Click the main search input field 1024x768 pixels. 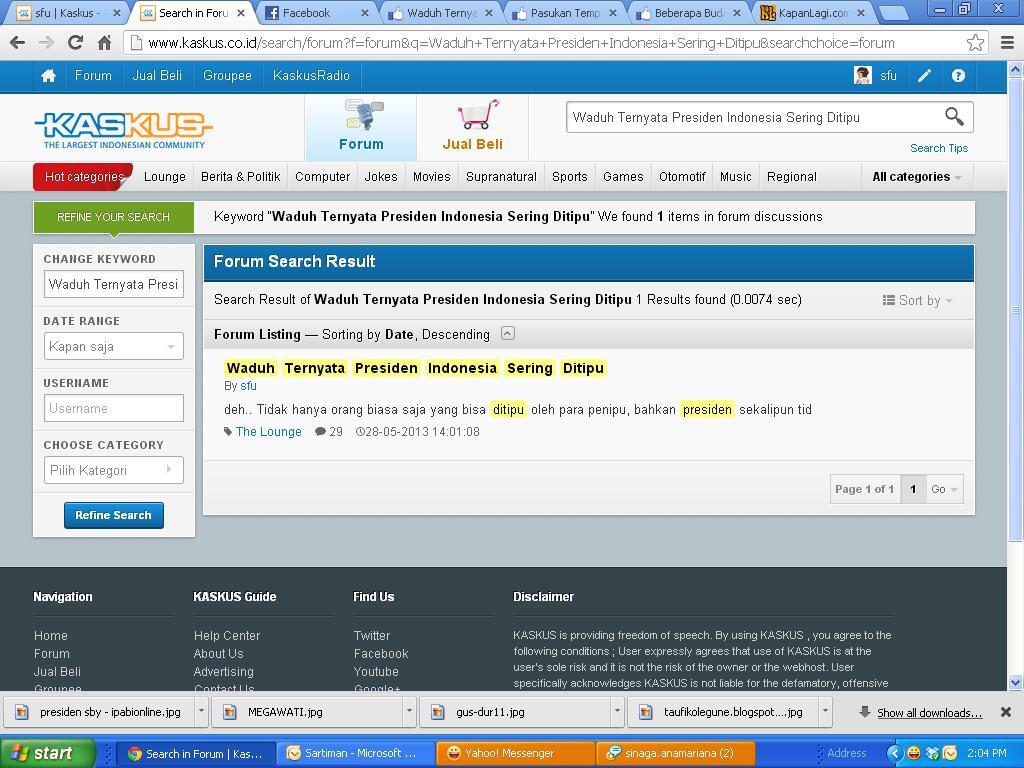754,118
